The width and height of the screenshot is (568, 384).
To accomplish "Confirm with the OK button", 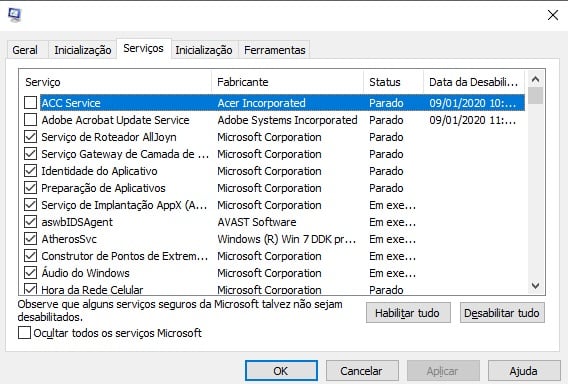I will [x=281, y=371].
